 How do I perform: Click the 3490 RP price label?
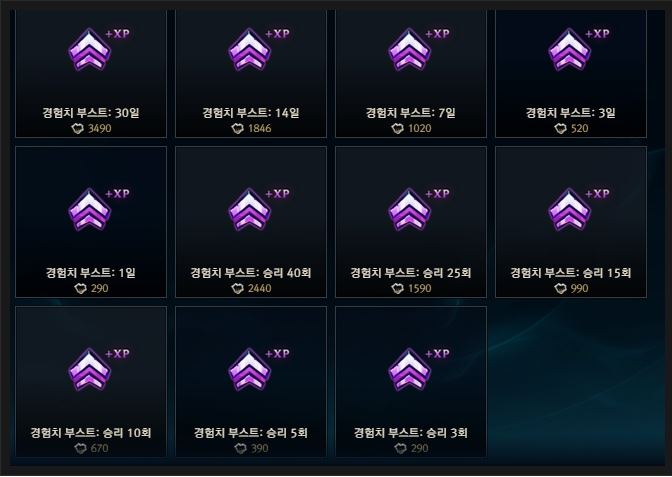click(99, 129)
